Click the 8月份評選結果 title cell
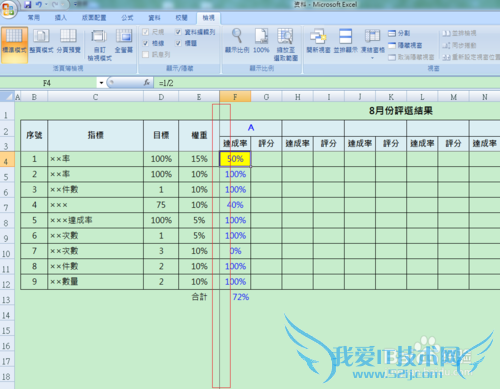 (401, 111)
